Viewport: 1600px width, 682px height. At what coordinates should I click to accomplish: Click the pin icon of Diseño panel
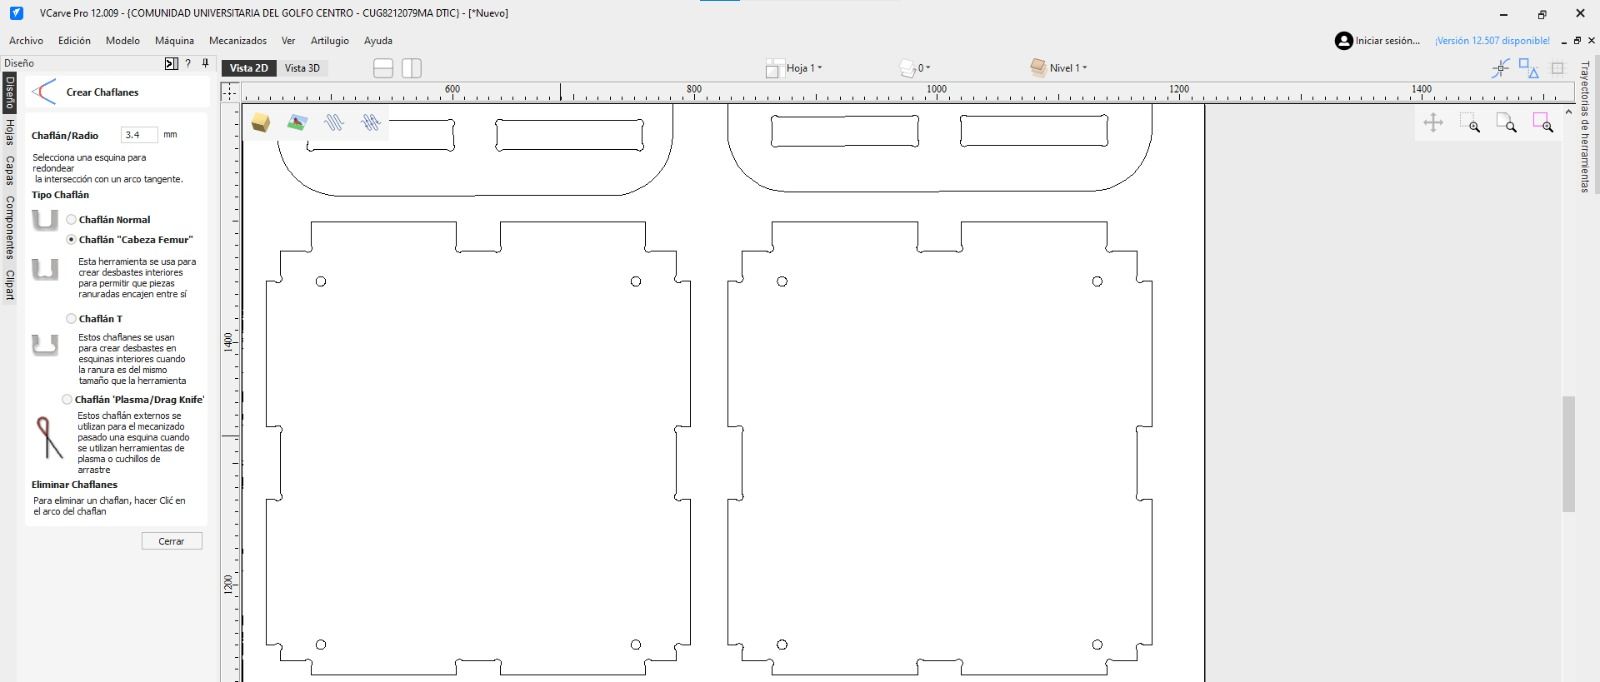coord(205,63)
